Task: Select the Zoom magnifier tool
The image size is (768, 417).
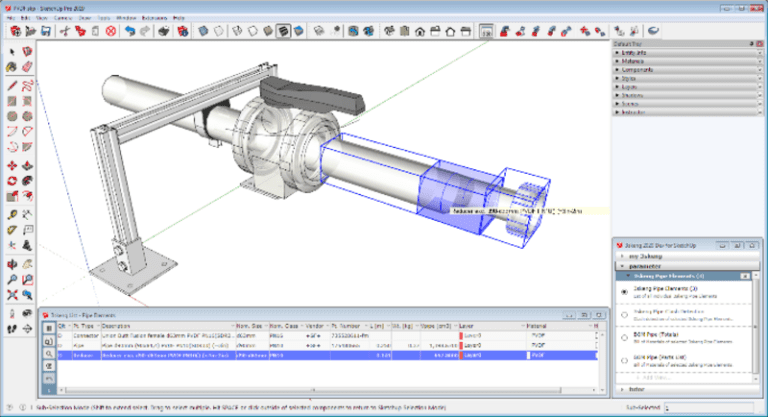Action: pos(12,280)
